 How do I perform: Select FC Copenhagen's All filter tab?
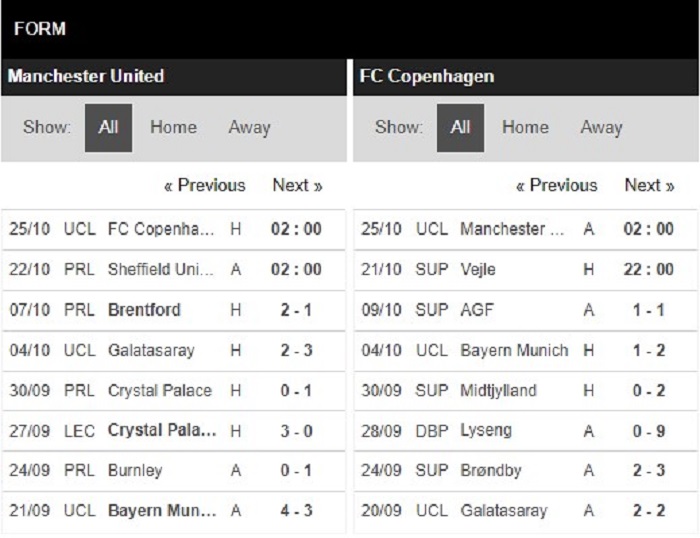460,128
